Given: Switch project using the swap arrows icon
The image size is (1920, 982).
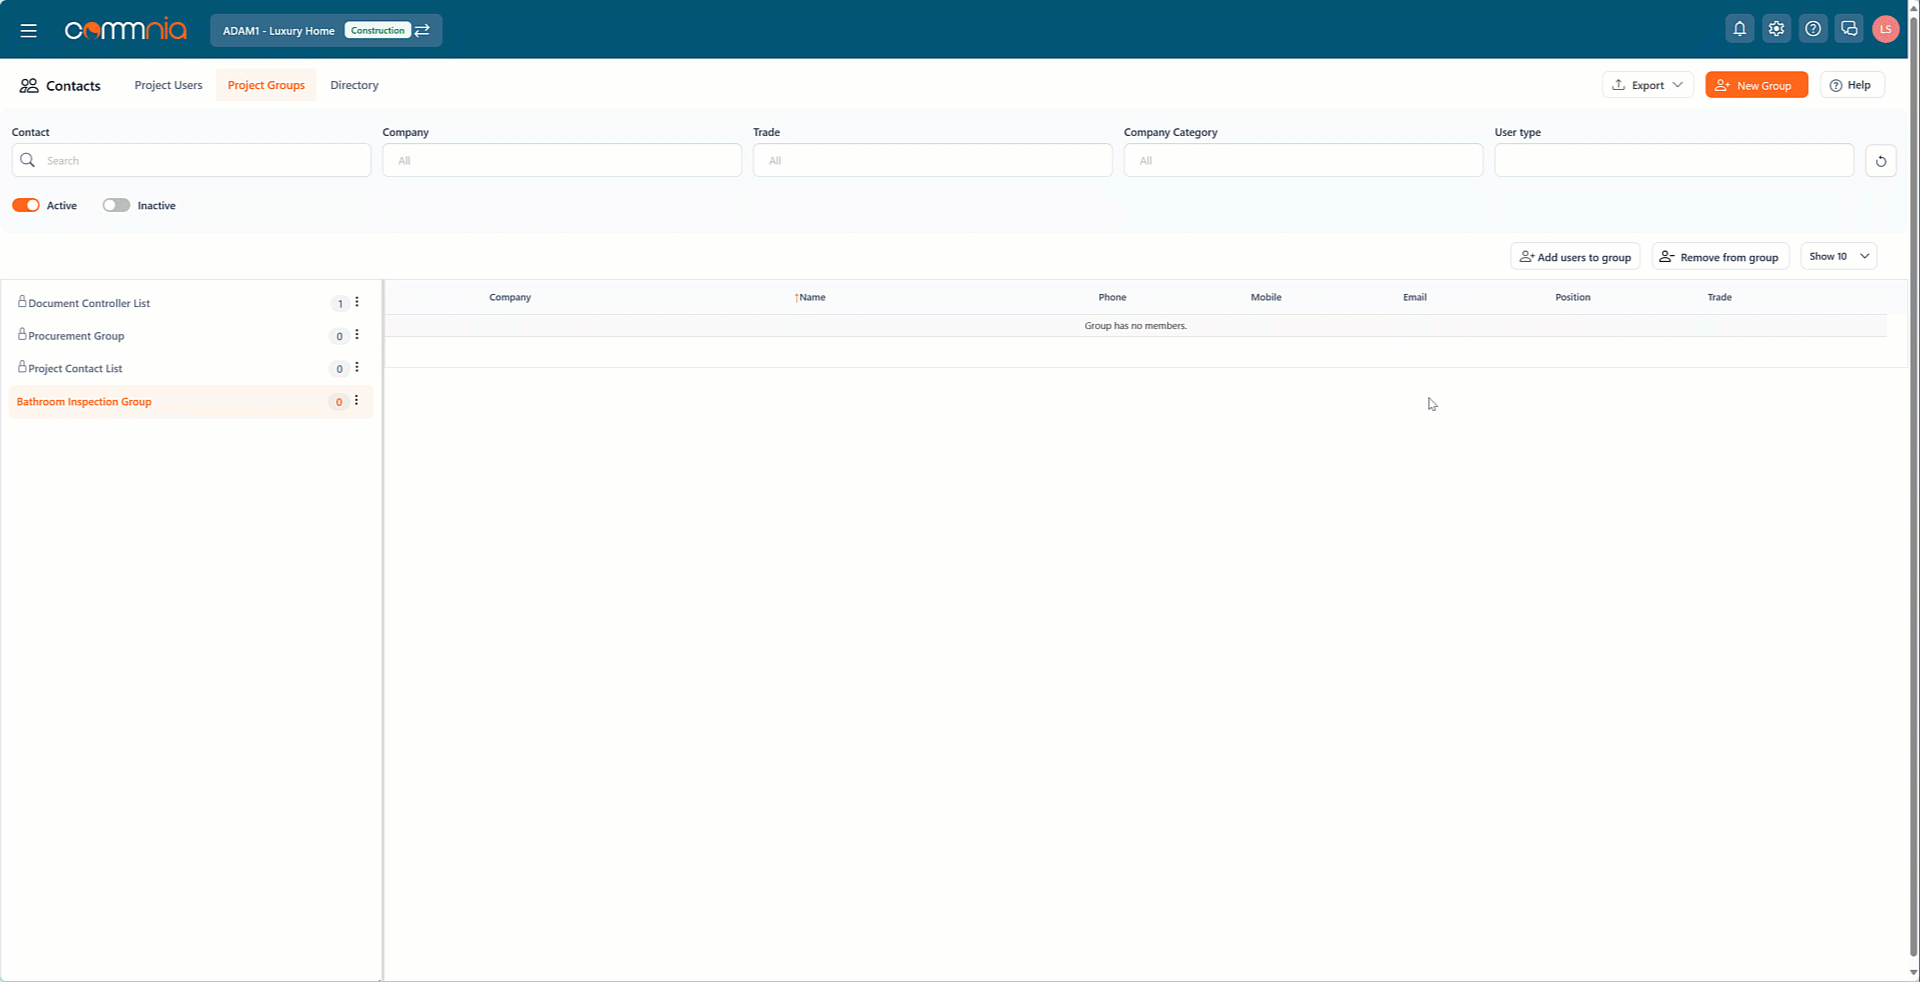Looking at the screenshot, I should (422, 30).
